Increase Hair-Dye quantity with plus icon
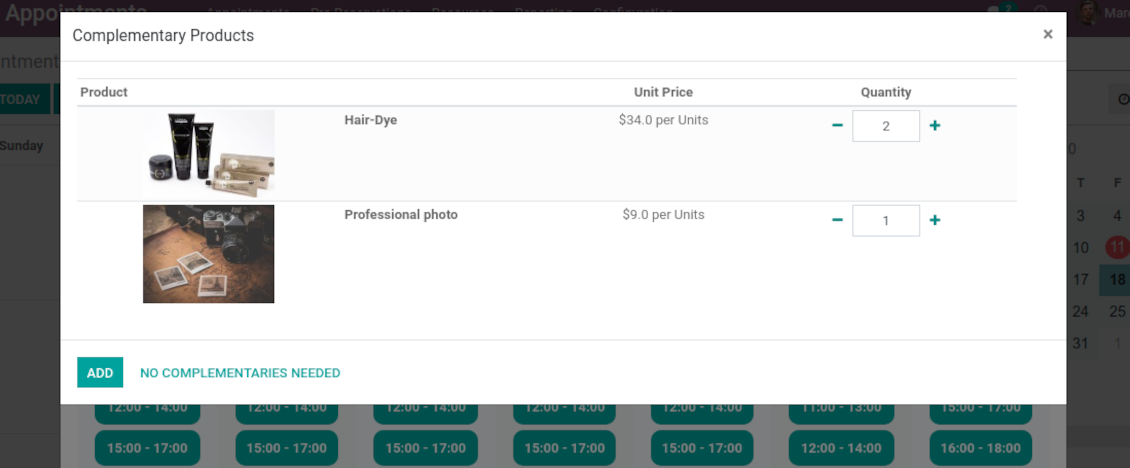Screen dimensions: 1130x468 (x=935, y=125)
